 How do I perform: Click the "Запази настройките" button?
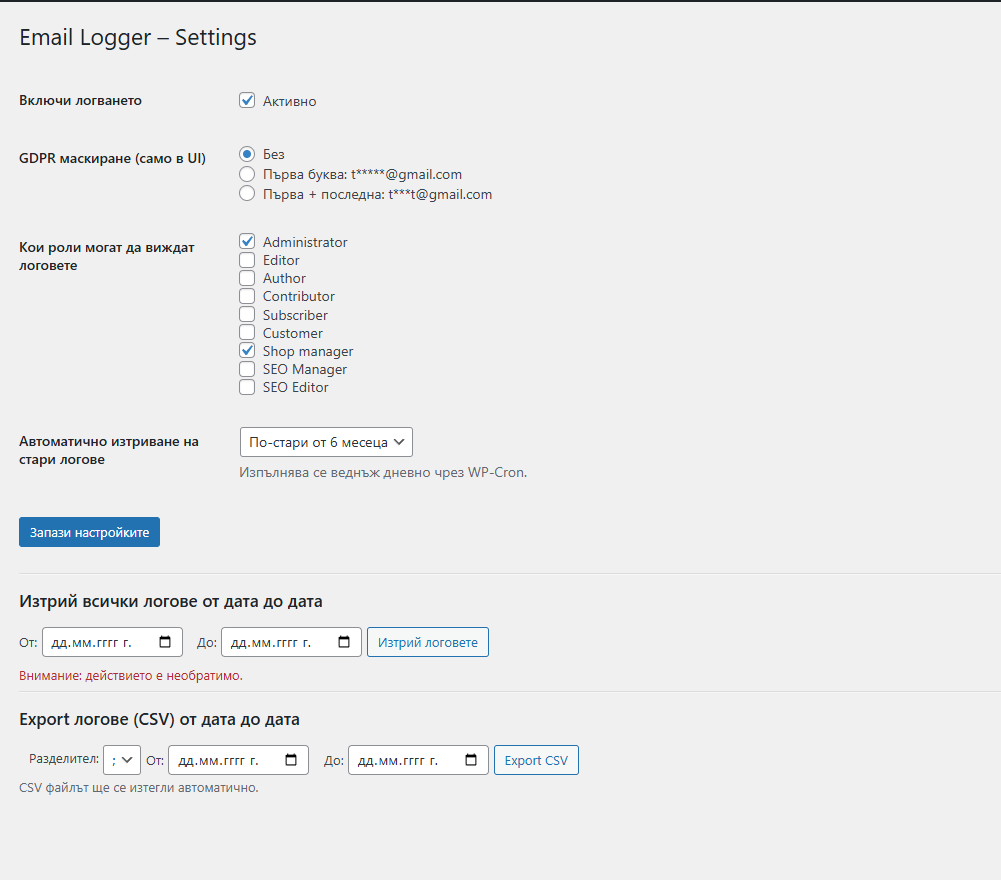pos(89,531)
